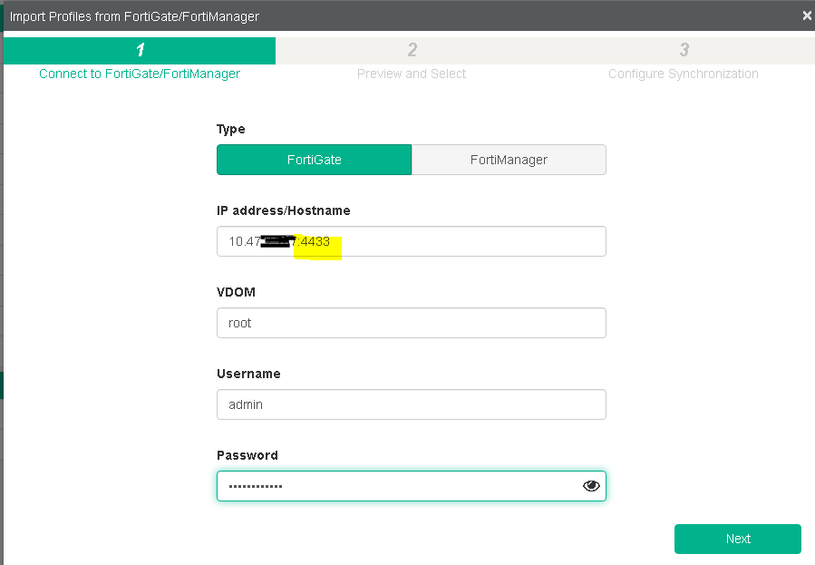
Task: Click the Connect to FortiGate/FortiManager step label
Action: click(140, 74)
